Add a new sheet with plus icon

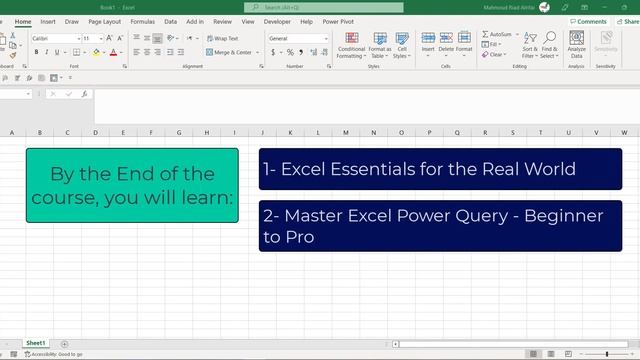tap(64, 344)
